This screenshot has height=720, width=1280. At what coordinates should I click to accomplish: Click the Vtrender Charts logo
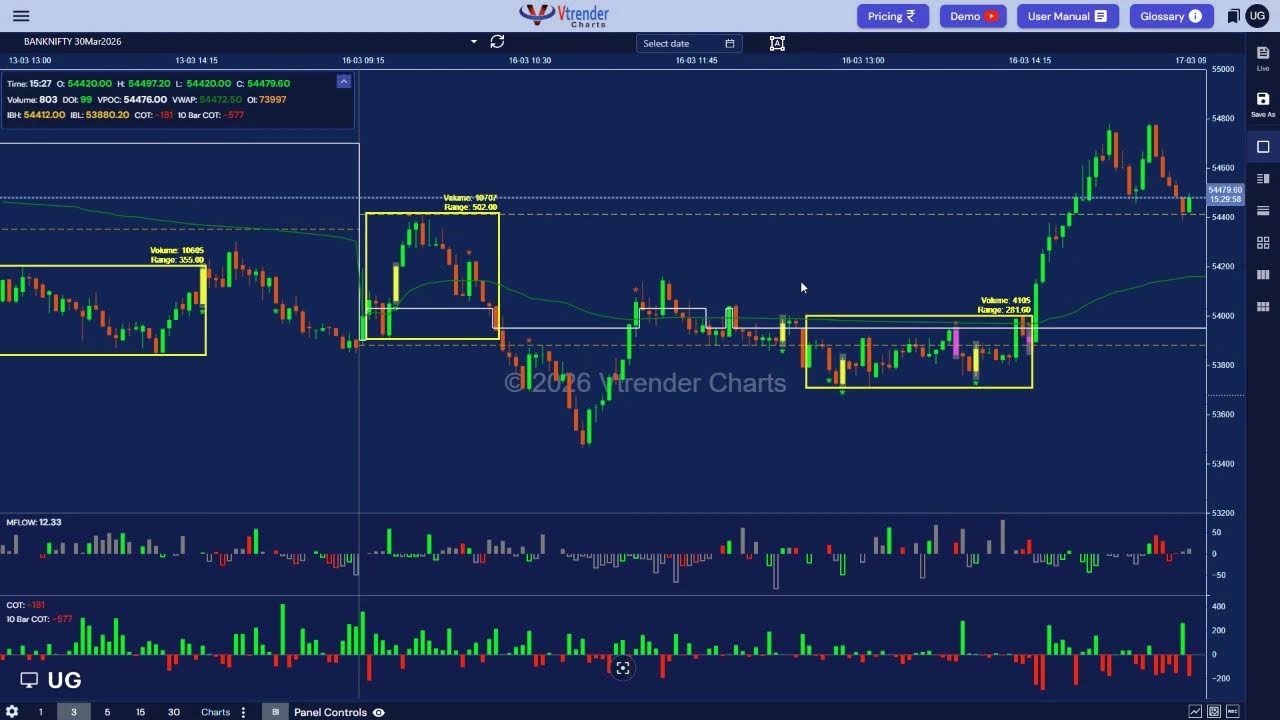pyautogui.click(x=564, y=15)
